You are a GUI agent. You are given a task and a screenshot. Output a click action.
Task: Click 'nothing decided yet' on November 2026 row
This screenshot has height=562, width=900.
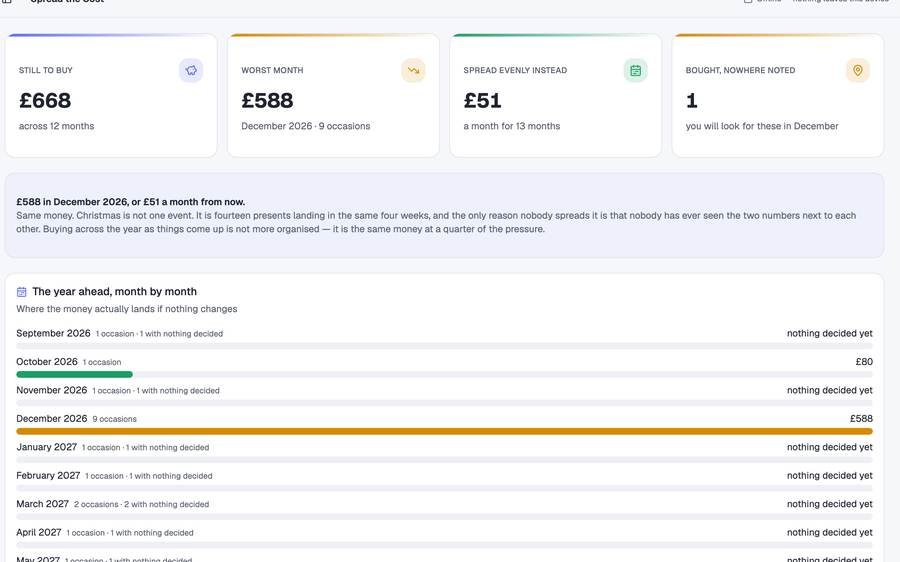click(829, 390)
